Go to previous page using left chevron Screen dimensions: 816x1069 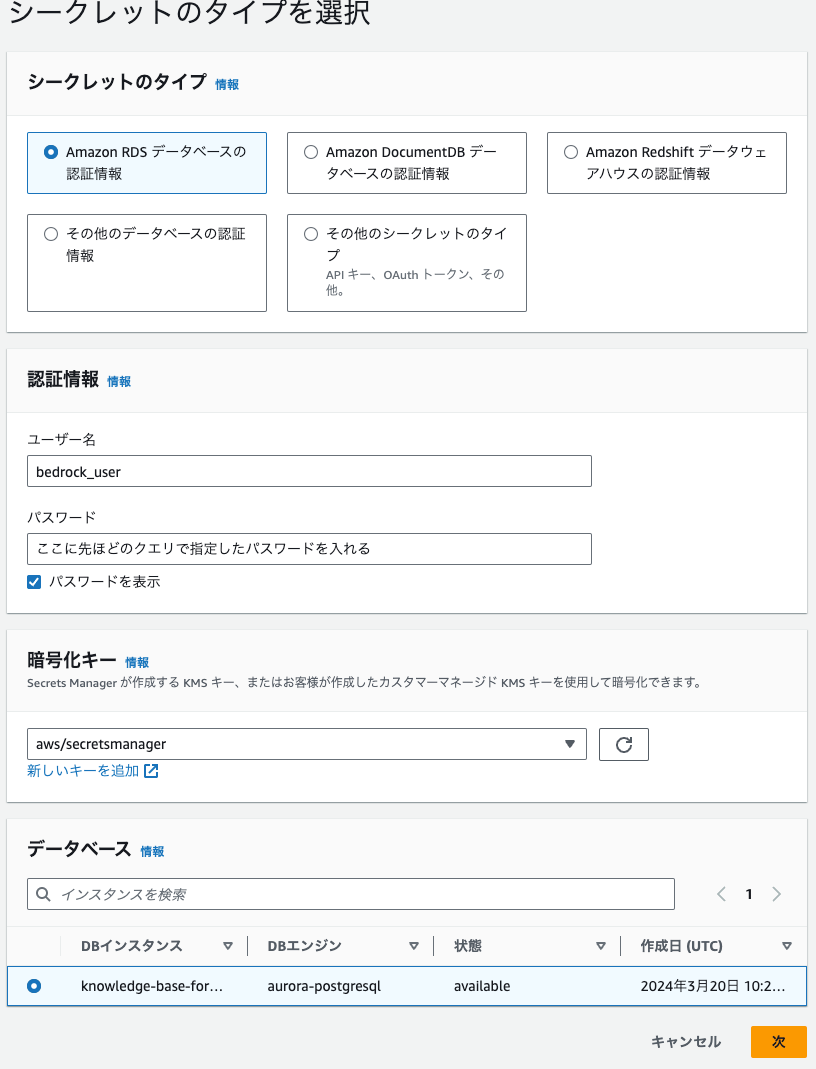tap(721, 894)
